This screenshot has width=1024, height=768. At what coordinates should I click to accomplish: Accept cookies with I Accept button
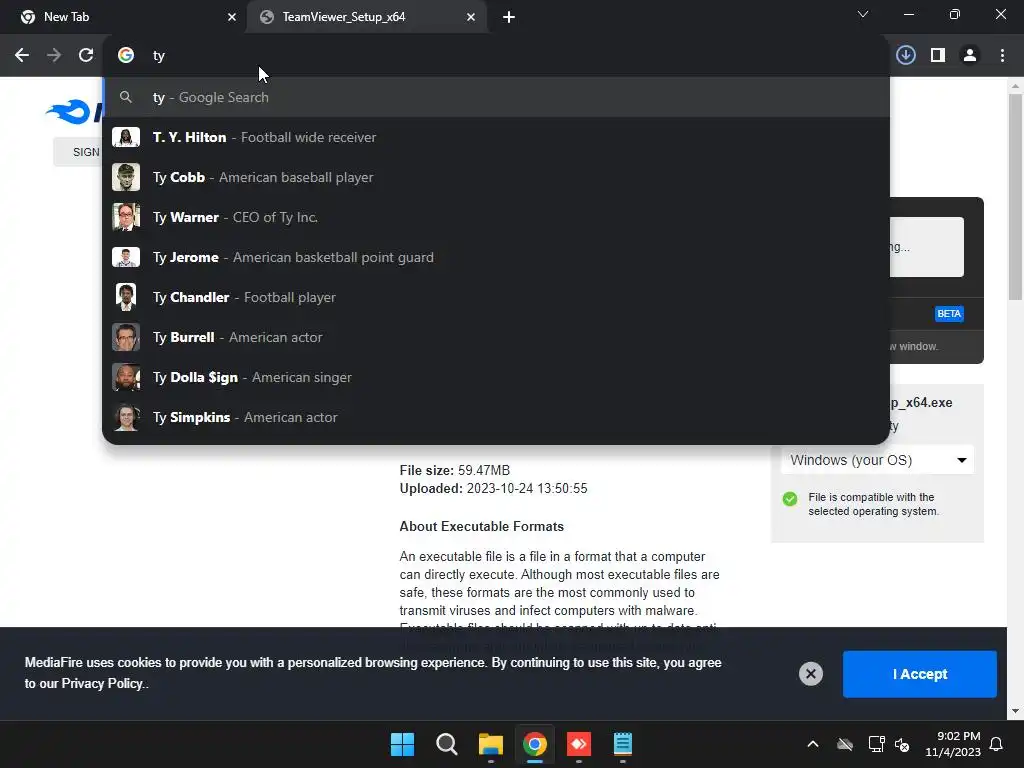tap(920, 674)
